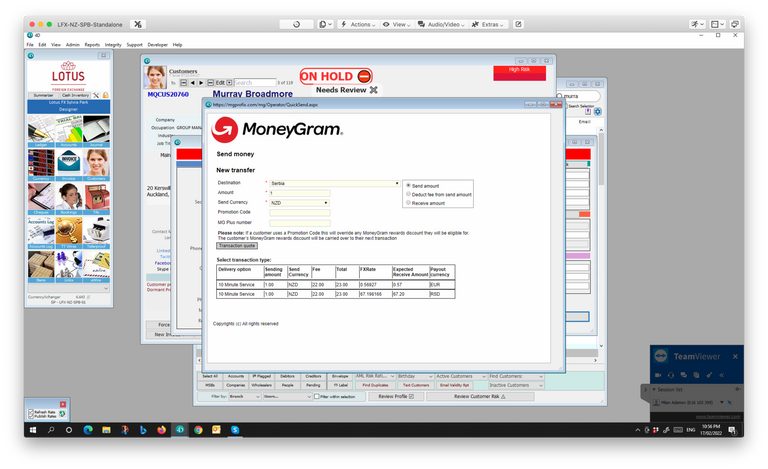
Task: Click the High Risk red indicator
Action: [519, 73]
